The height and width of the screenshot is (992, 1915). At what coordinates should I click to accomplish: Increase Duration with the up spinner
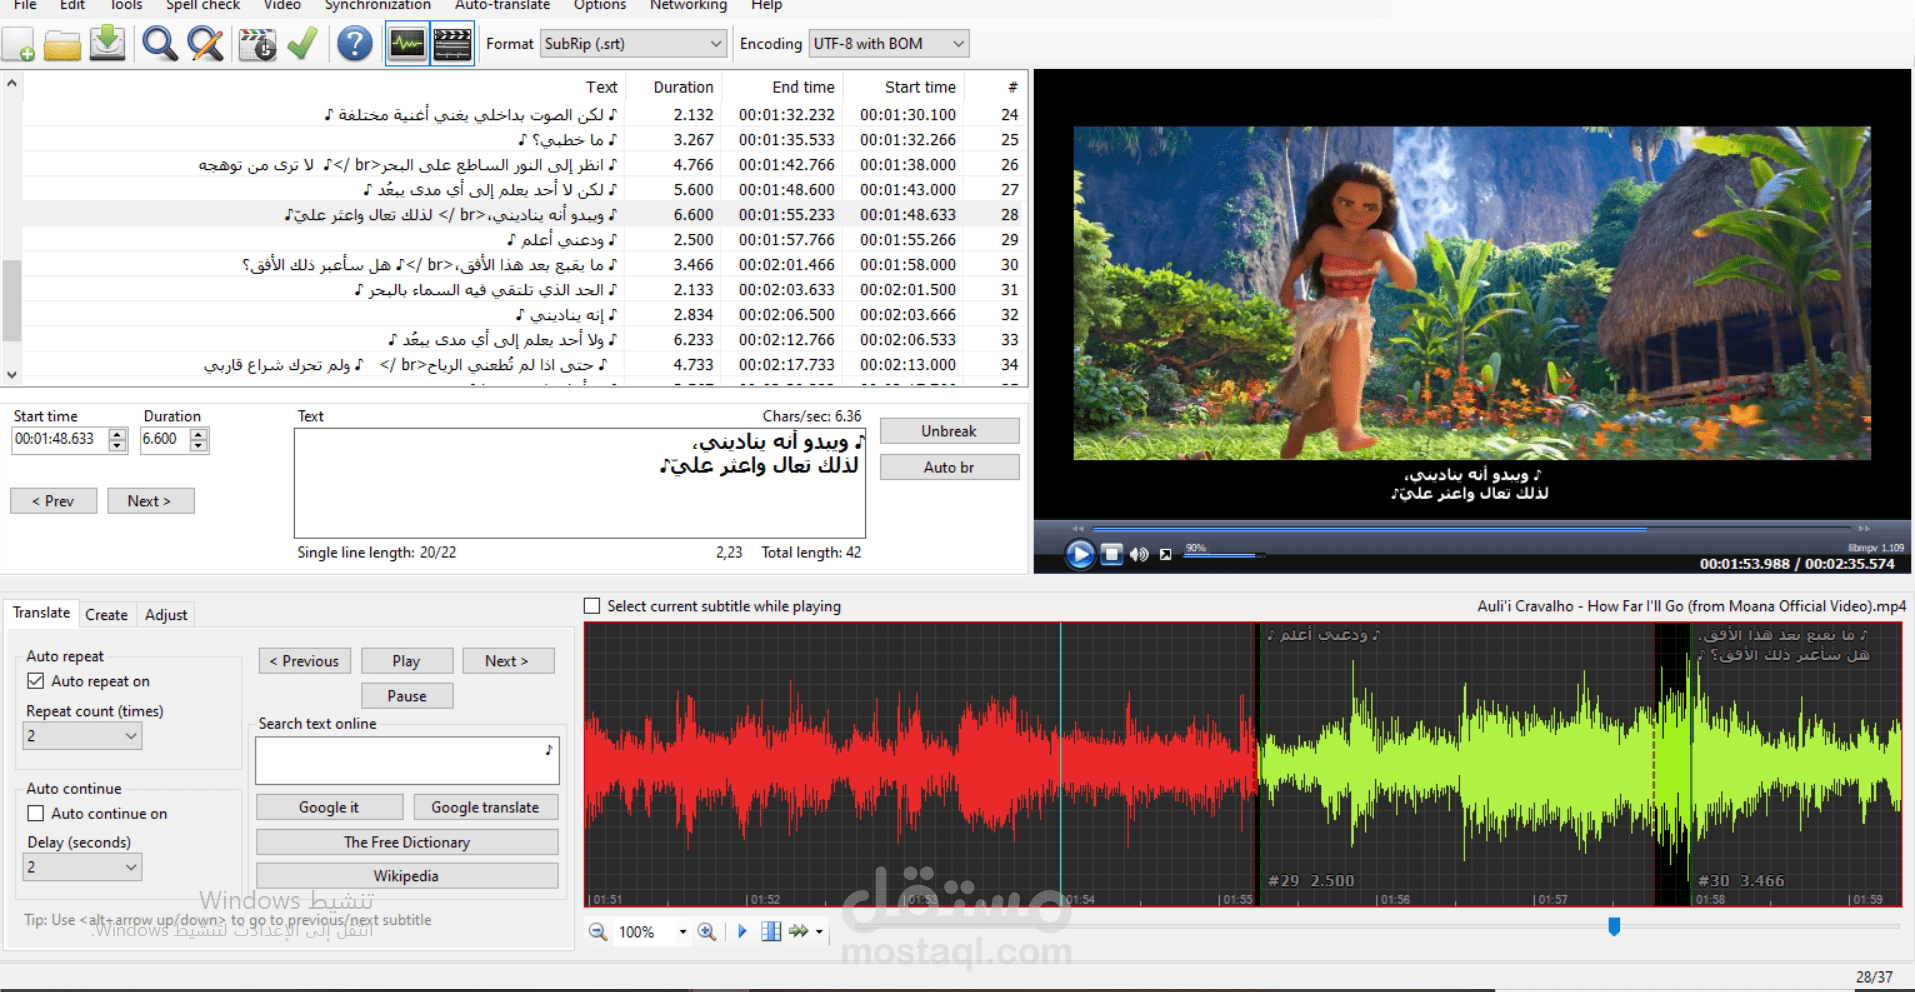point(199,434)
